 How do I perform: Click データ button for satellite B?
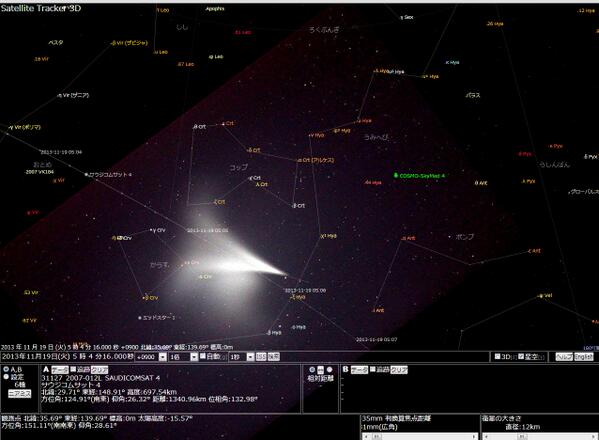(359, 370)
